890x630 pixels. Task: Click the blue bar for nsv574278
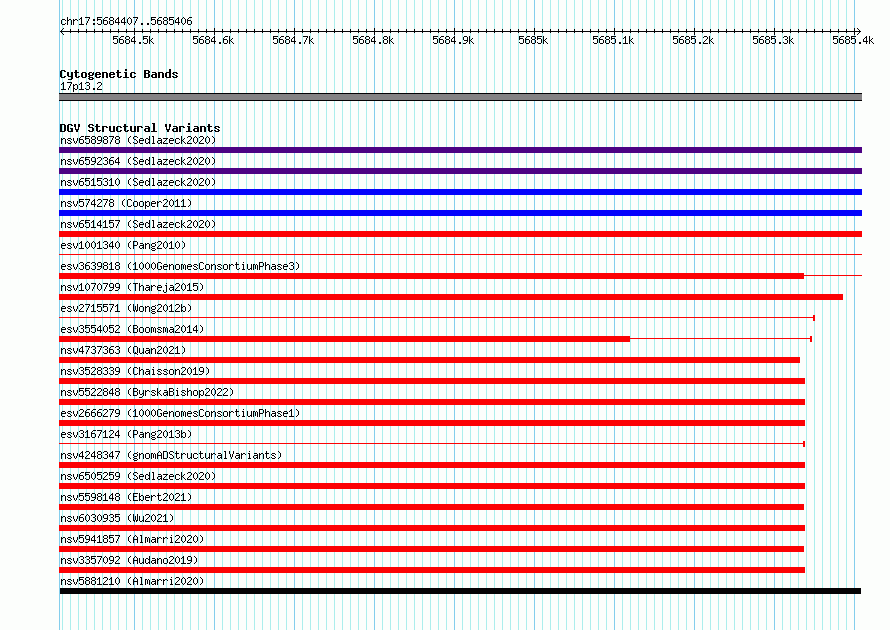click(460, 213)
